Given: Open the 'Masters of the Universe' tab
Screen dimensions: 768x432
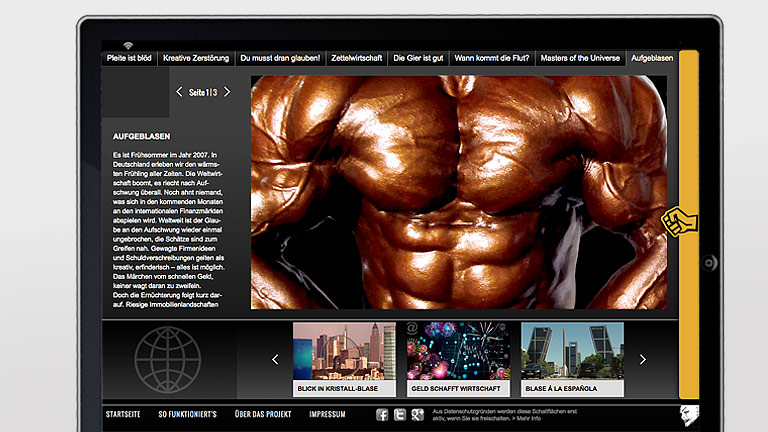Looking at the screenshot, I should point(580,58).
